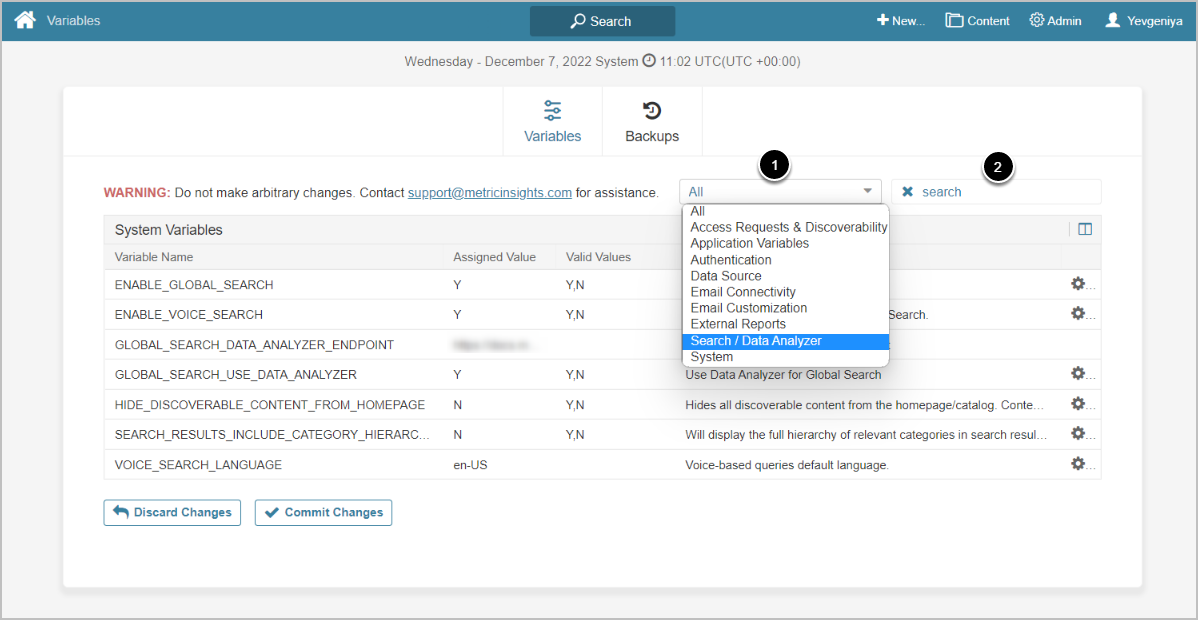Open the Variables tab
Viewport: 1198px width, 620px height.
click(x=552, y=122)
